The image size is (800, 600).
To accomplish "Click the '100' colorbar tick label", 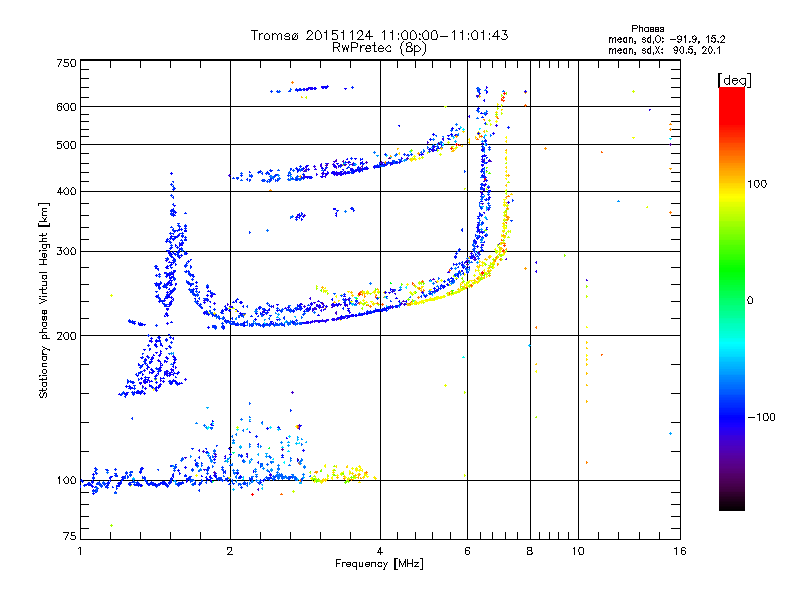I will [x=757, y=184].
